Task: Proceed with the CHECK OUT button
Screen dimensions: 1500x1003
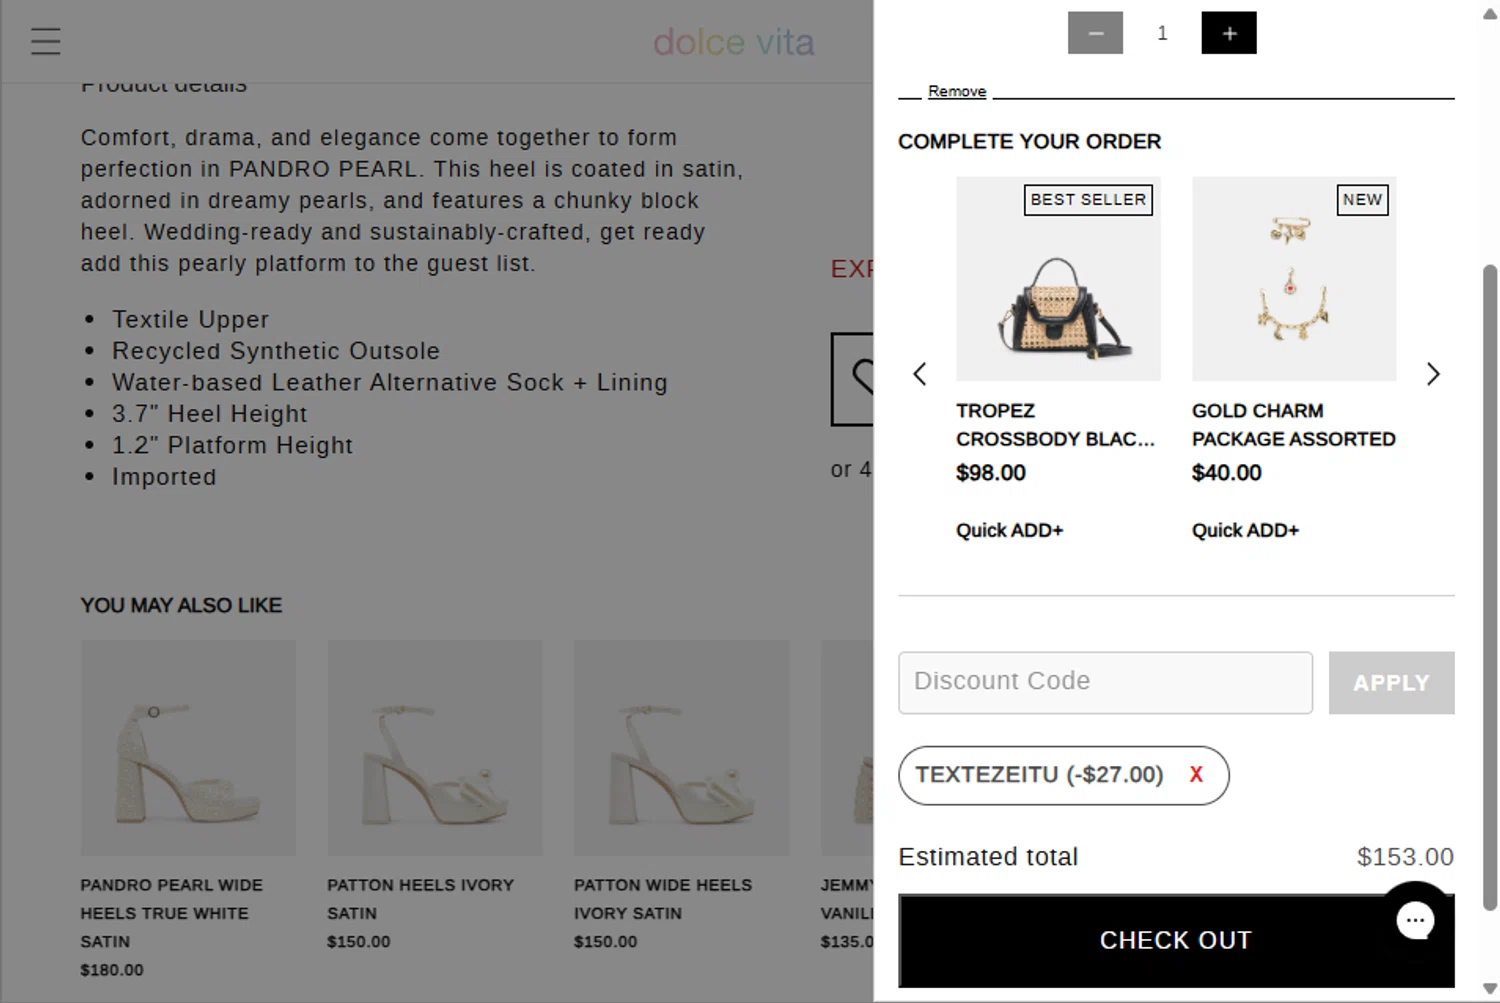Action: click(1176, 941)
